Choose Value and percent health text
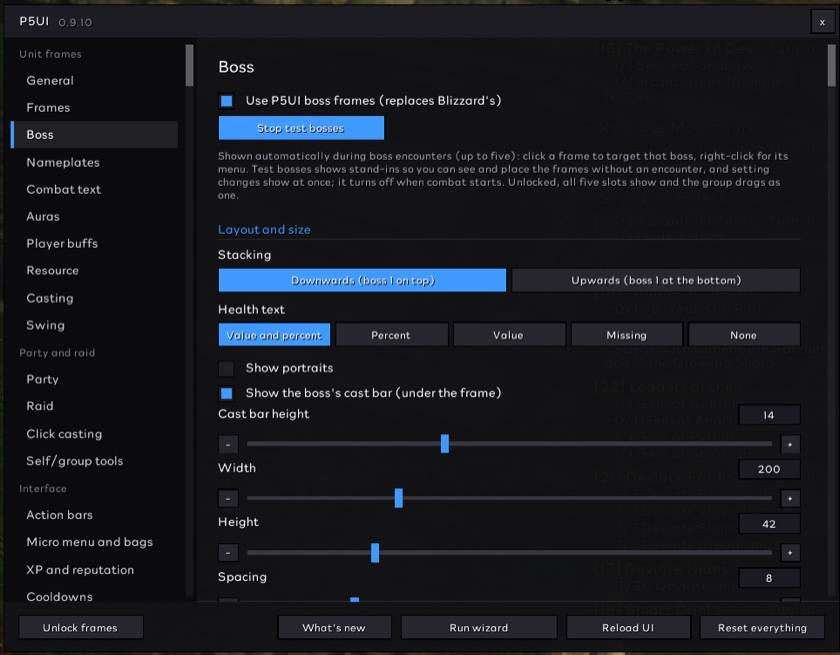 pyautogui.click(x=274, y=335)
